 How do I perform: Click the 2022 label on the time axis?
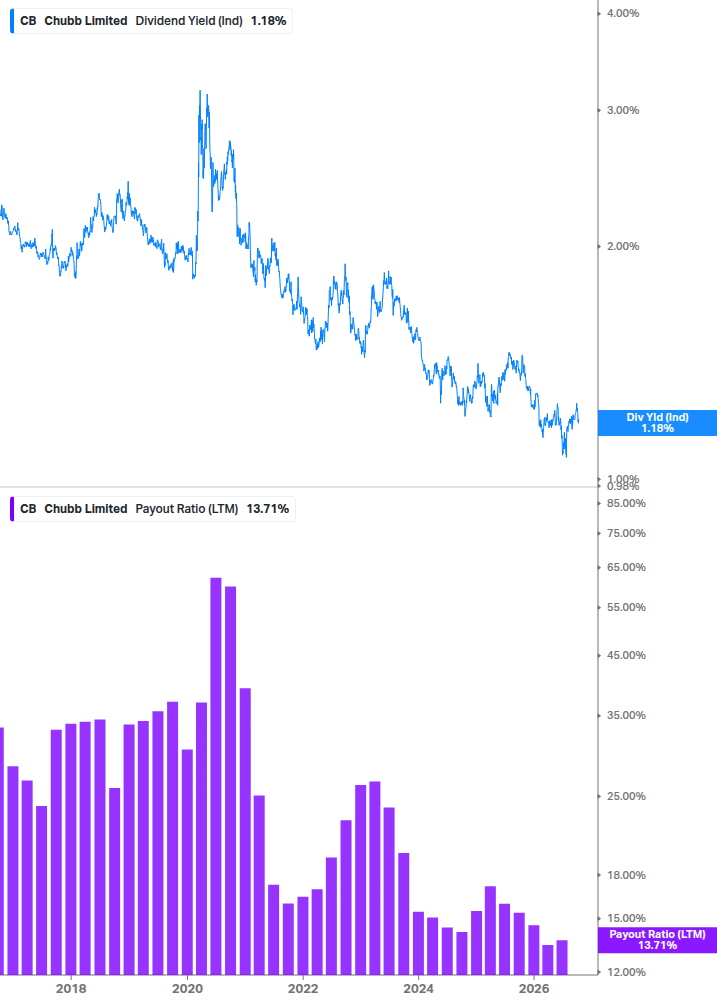303,989
